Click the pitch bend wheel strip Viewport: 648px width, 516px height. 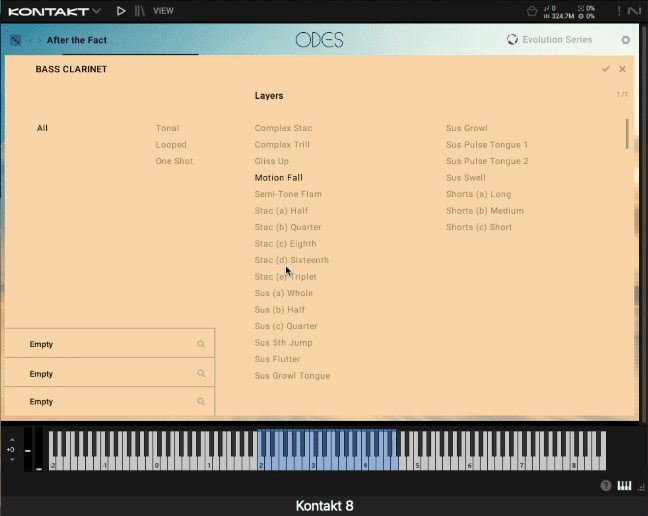(28, 449)
